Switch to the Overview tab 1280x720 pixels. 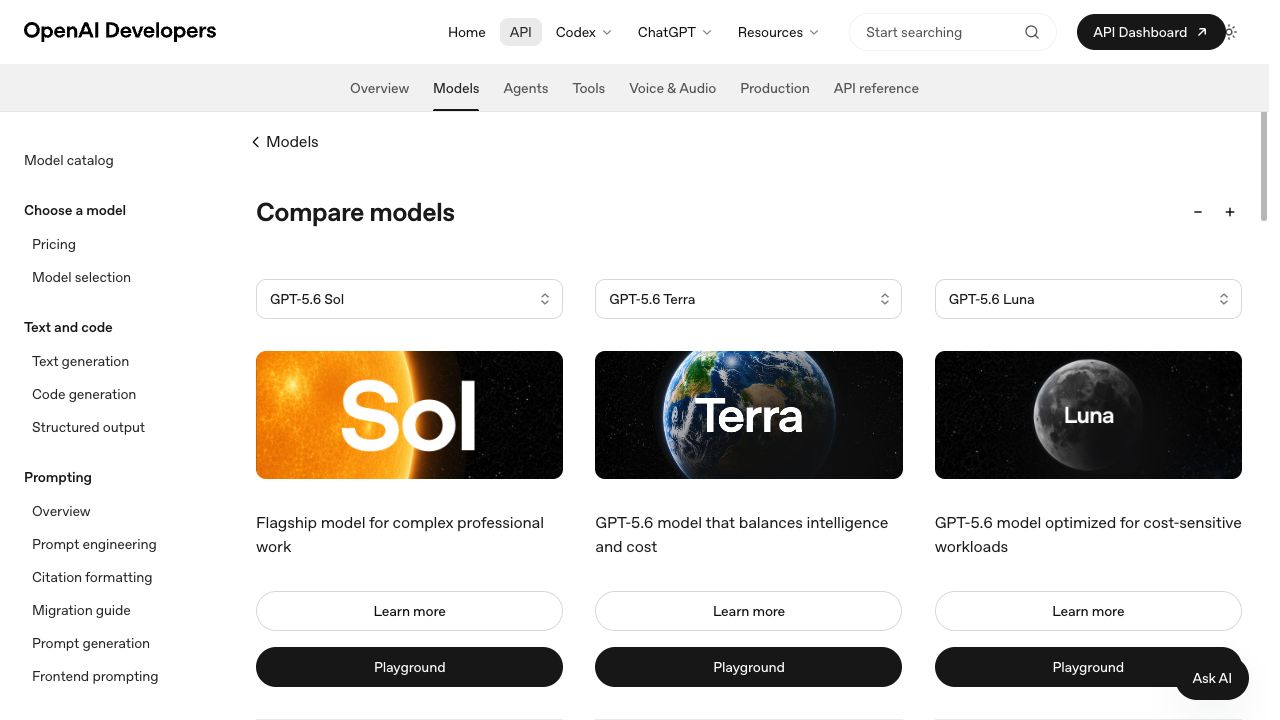coord(379,88)
